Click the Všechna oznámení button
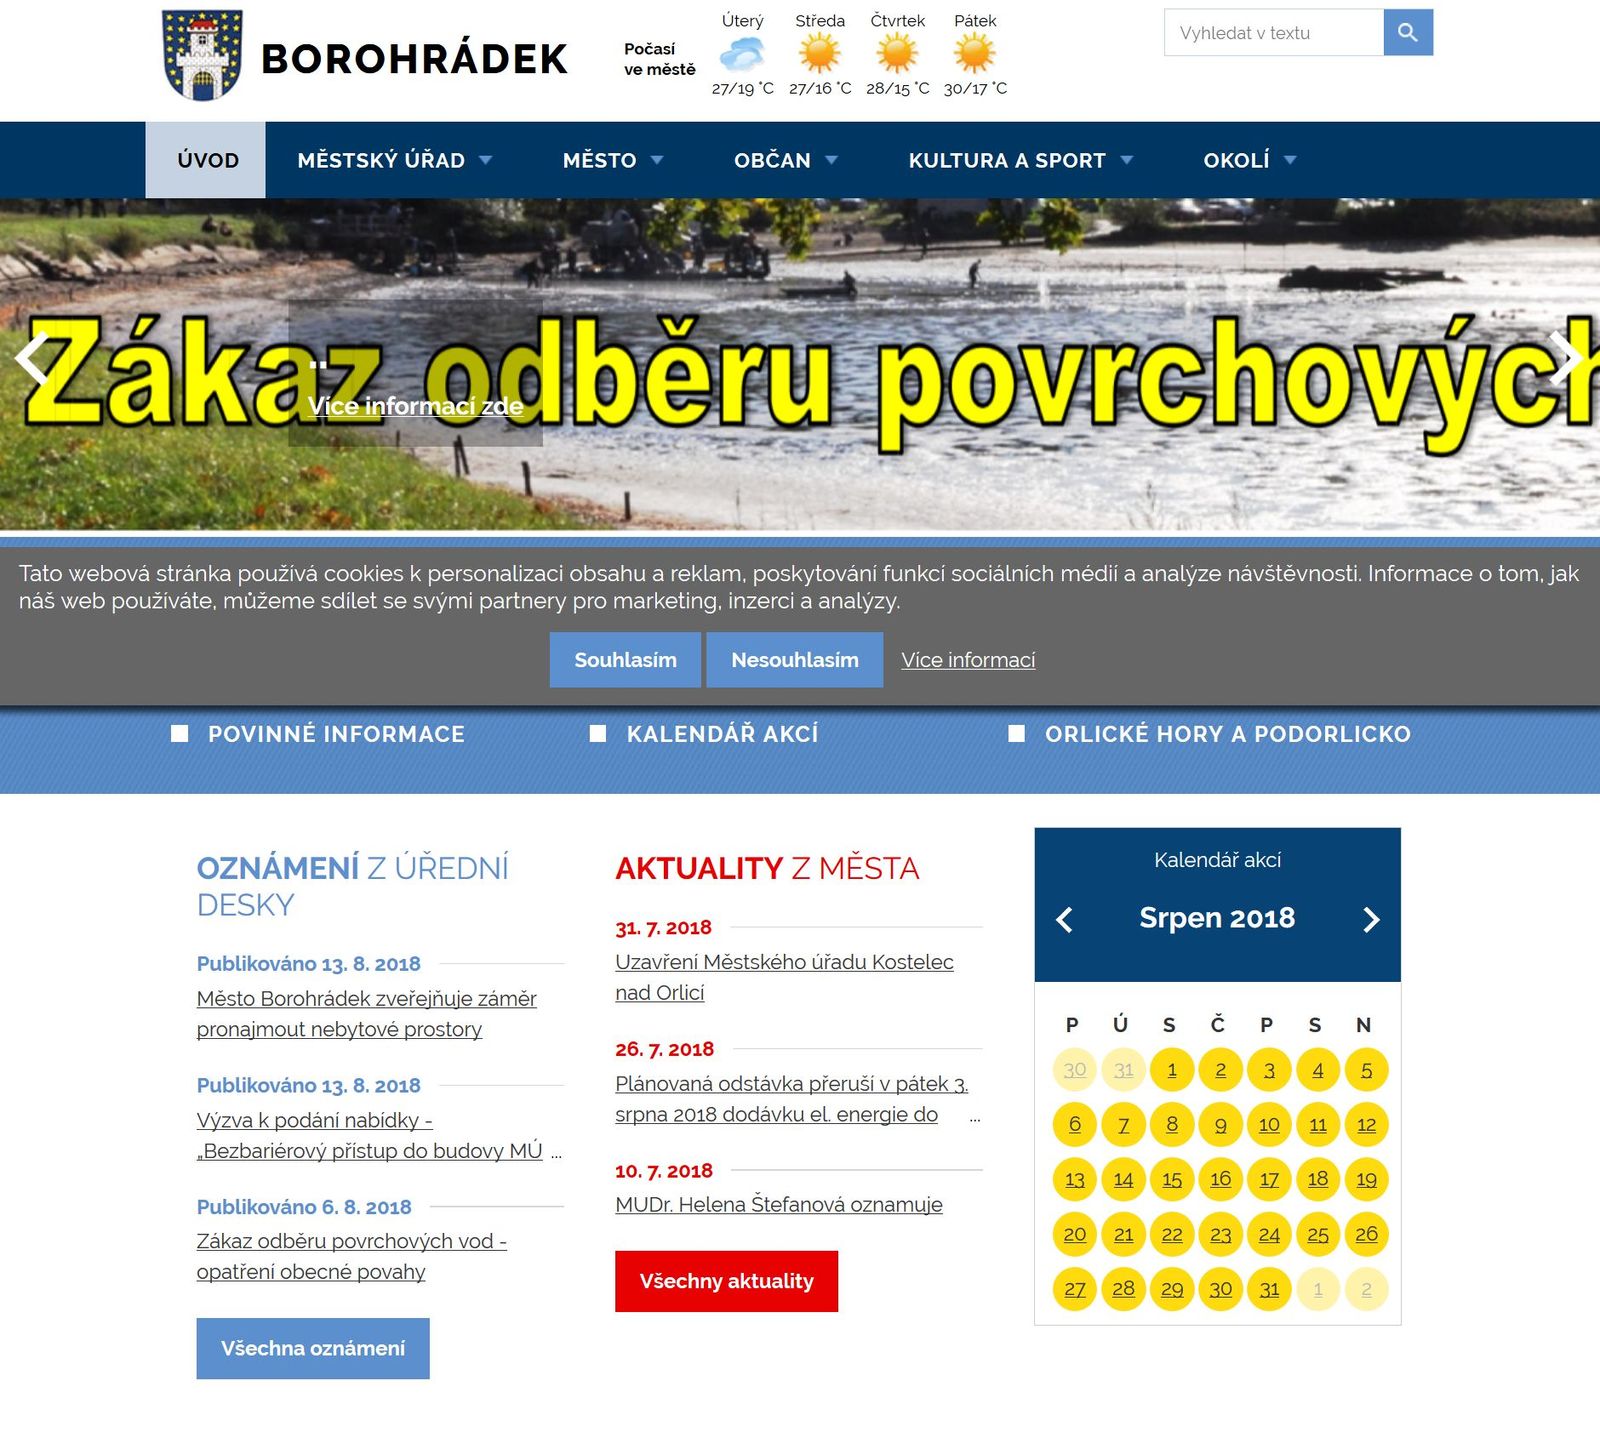The height and width of the screenshot is (1455, 1600). [313, 1348]
